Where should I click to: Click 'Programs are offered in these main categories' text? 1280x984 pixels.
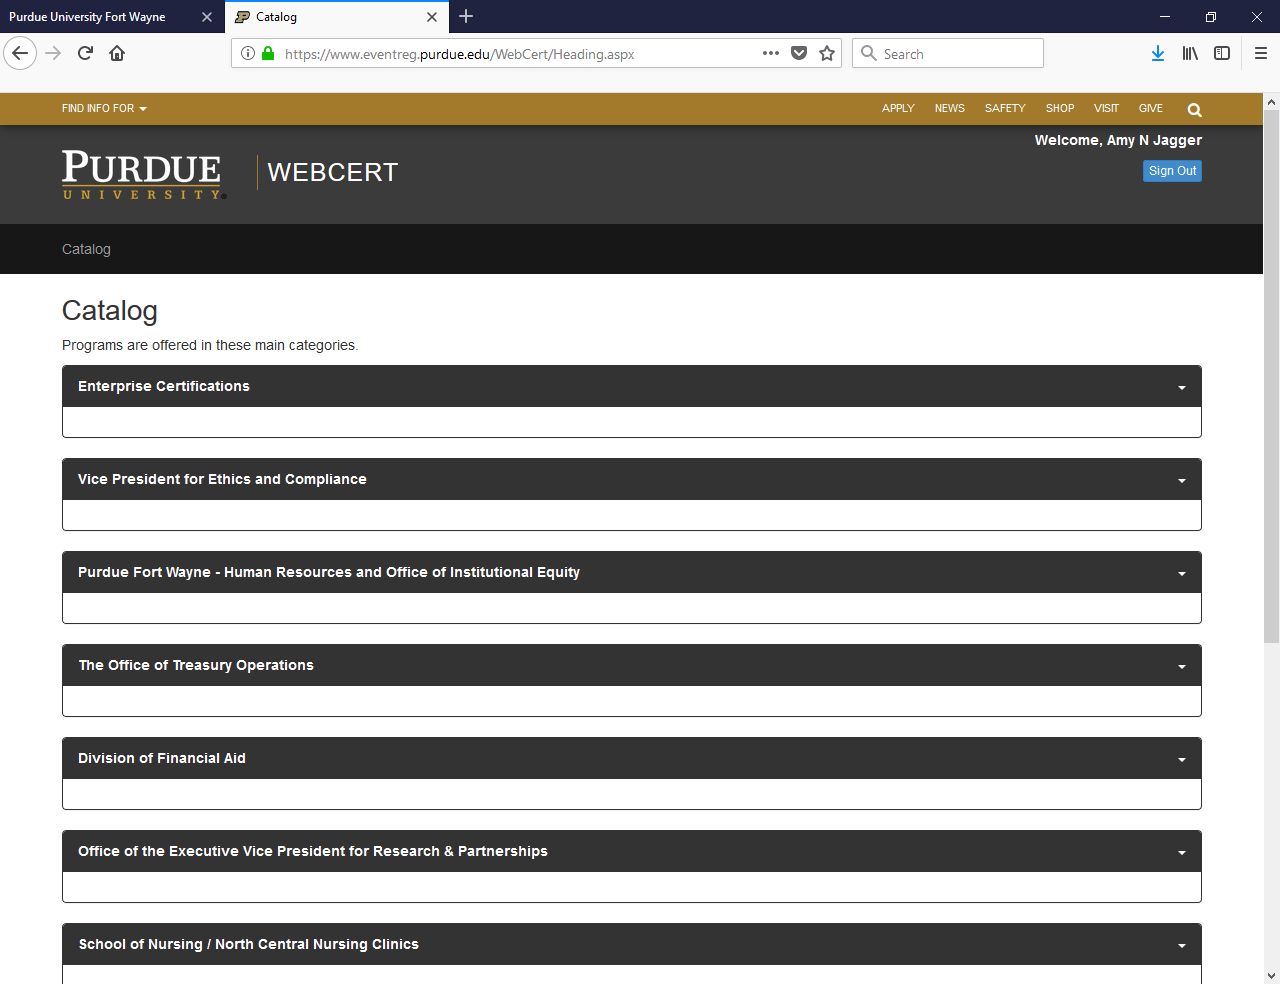[210, 345]
